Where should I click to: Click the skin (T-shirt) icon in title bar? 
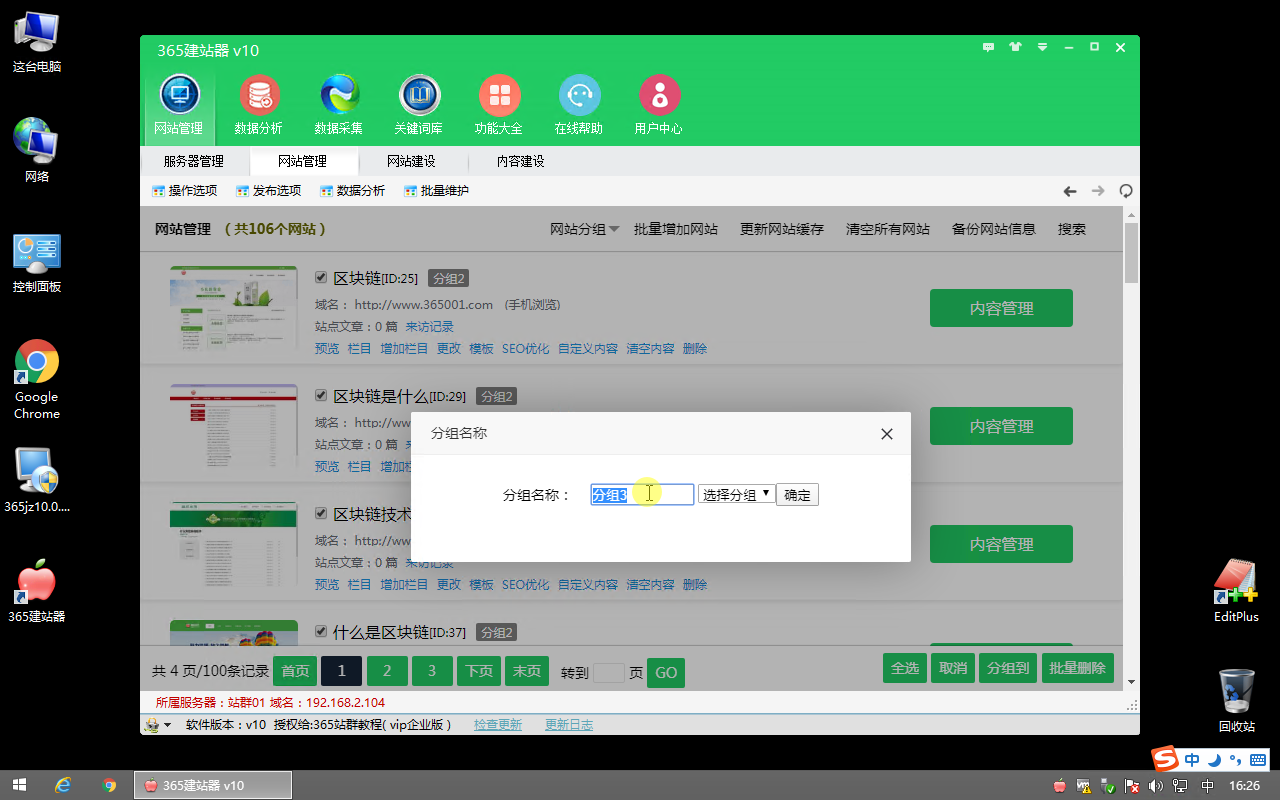(1016, 47)
